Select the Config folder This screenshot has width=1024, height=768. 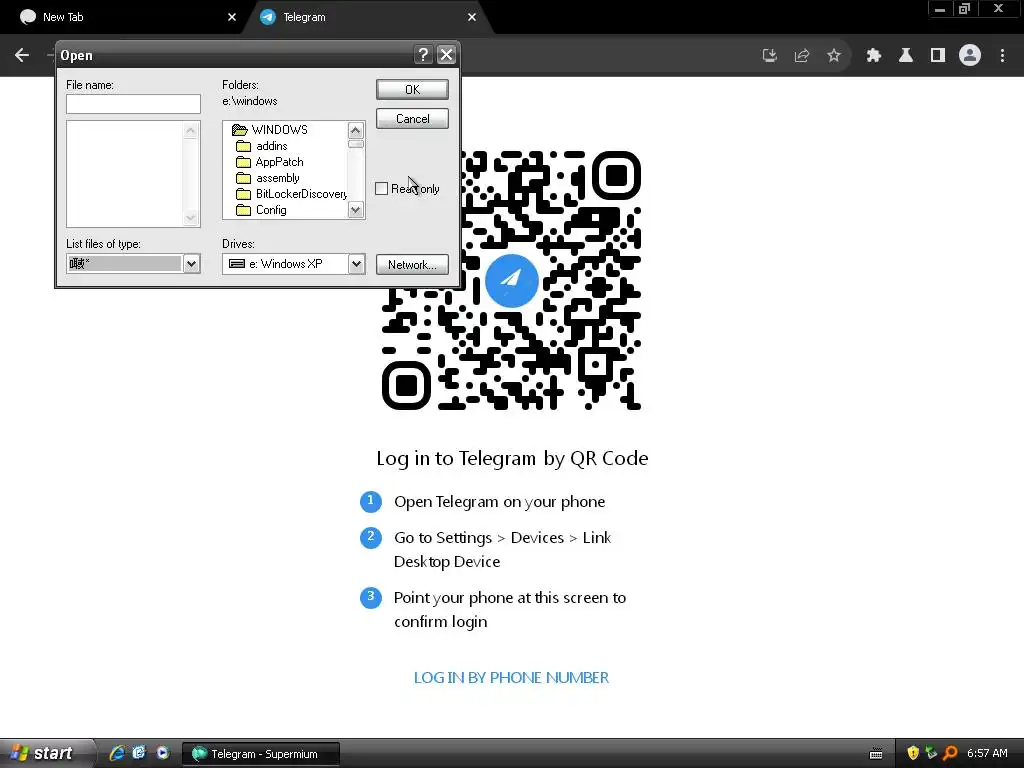[261, 210]
